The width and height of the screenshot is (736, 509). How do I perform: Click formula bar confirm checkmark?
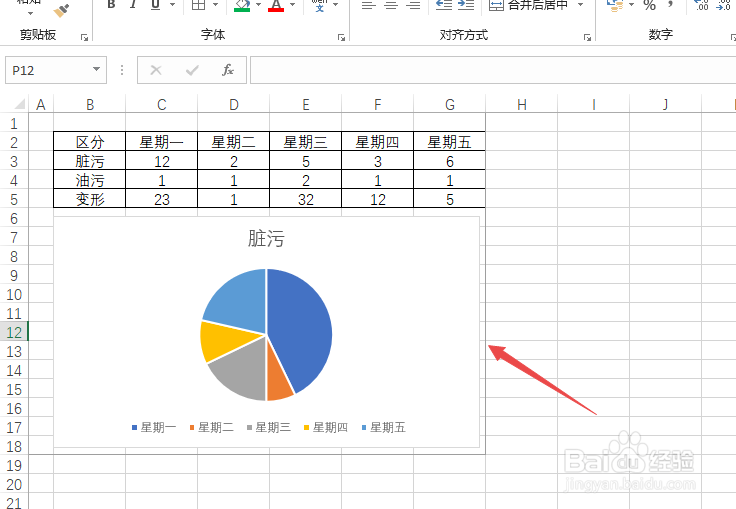pos(192,70)
